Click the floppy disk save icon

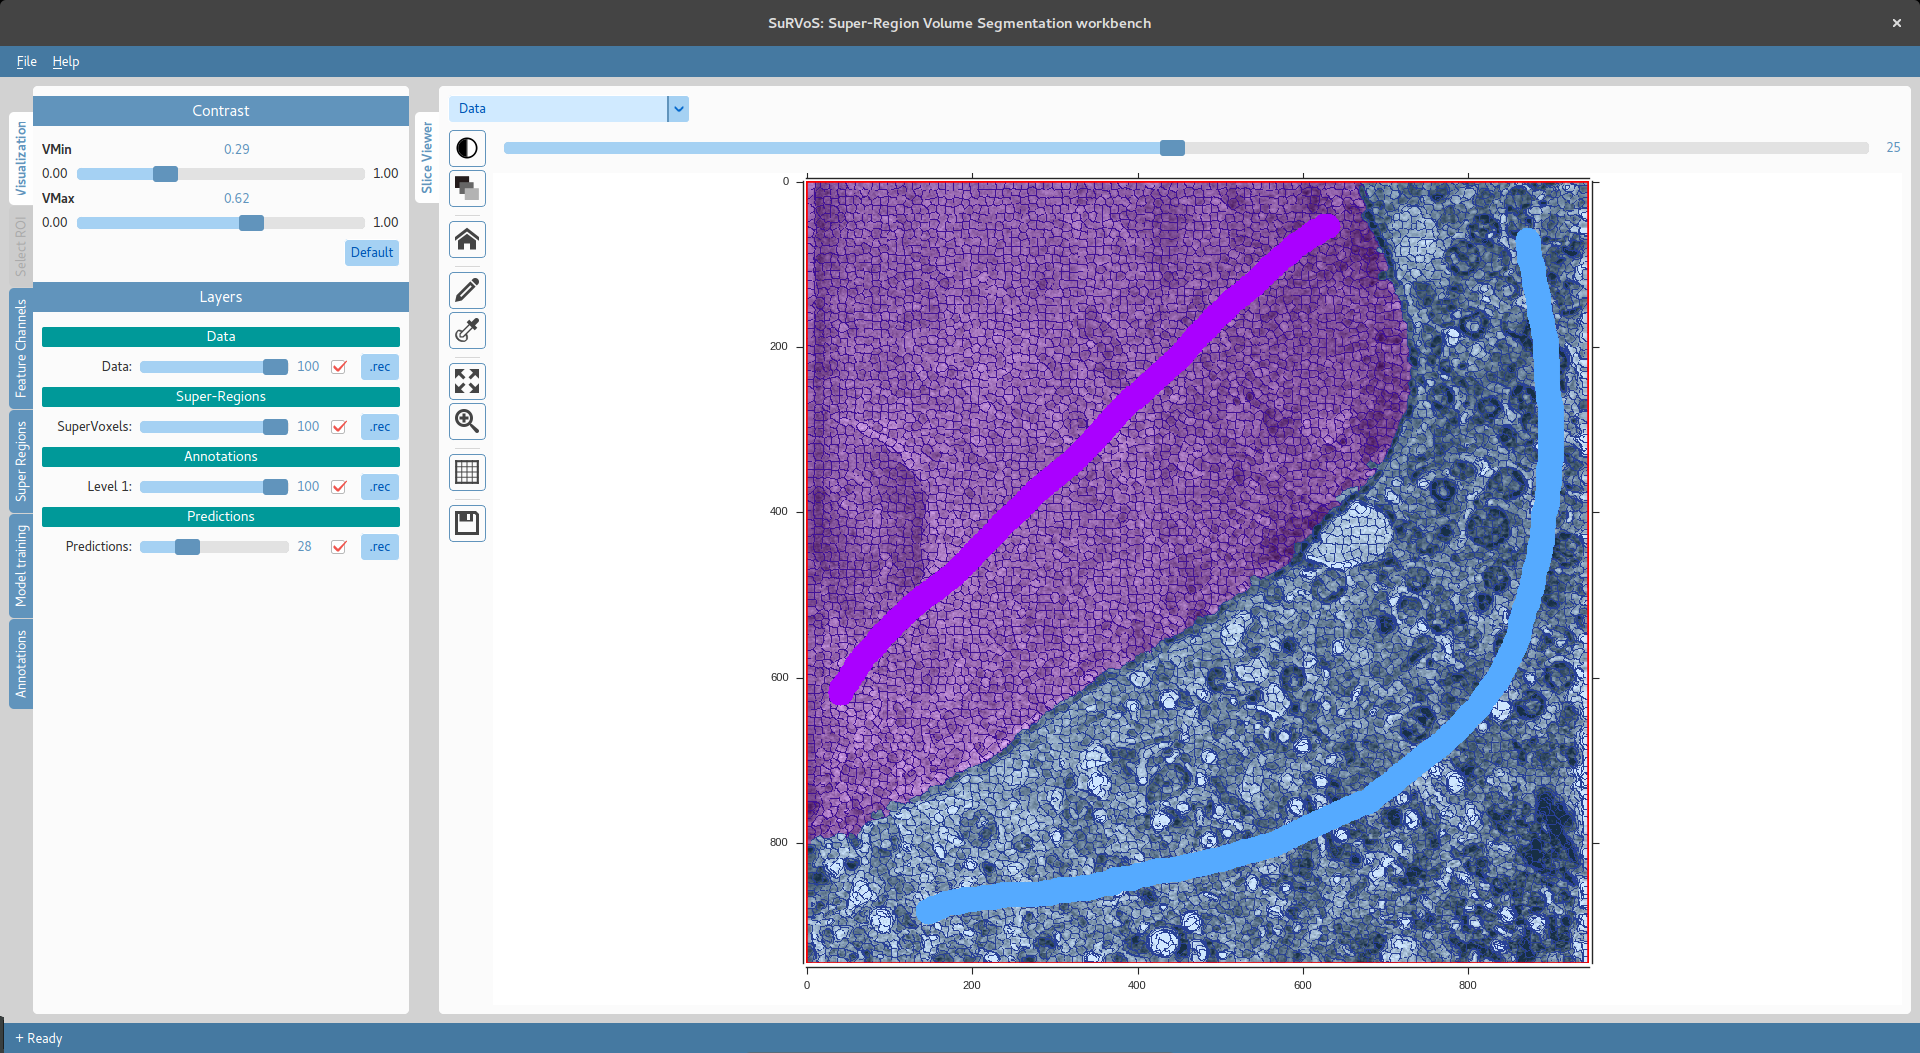click(467, 523)
